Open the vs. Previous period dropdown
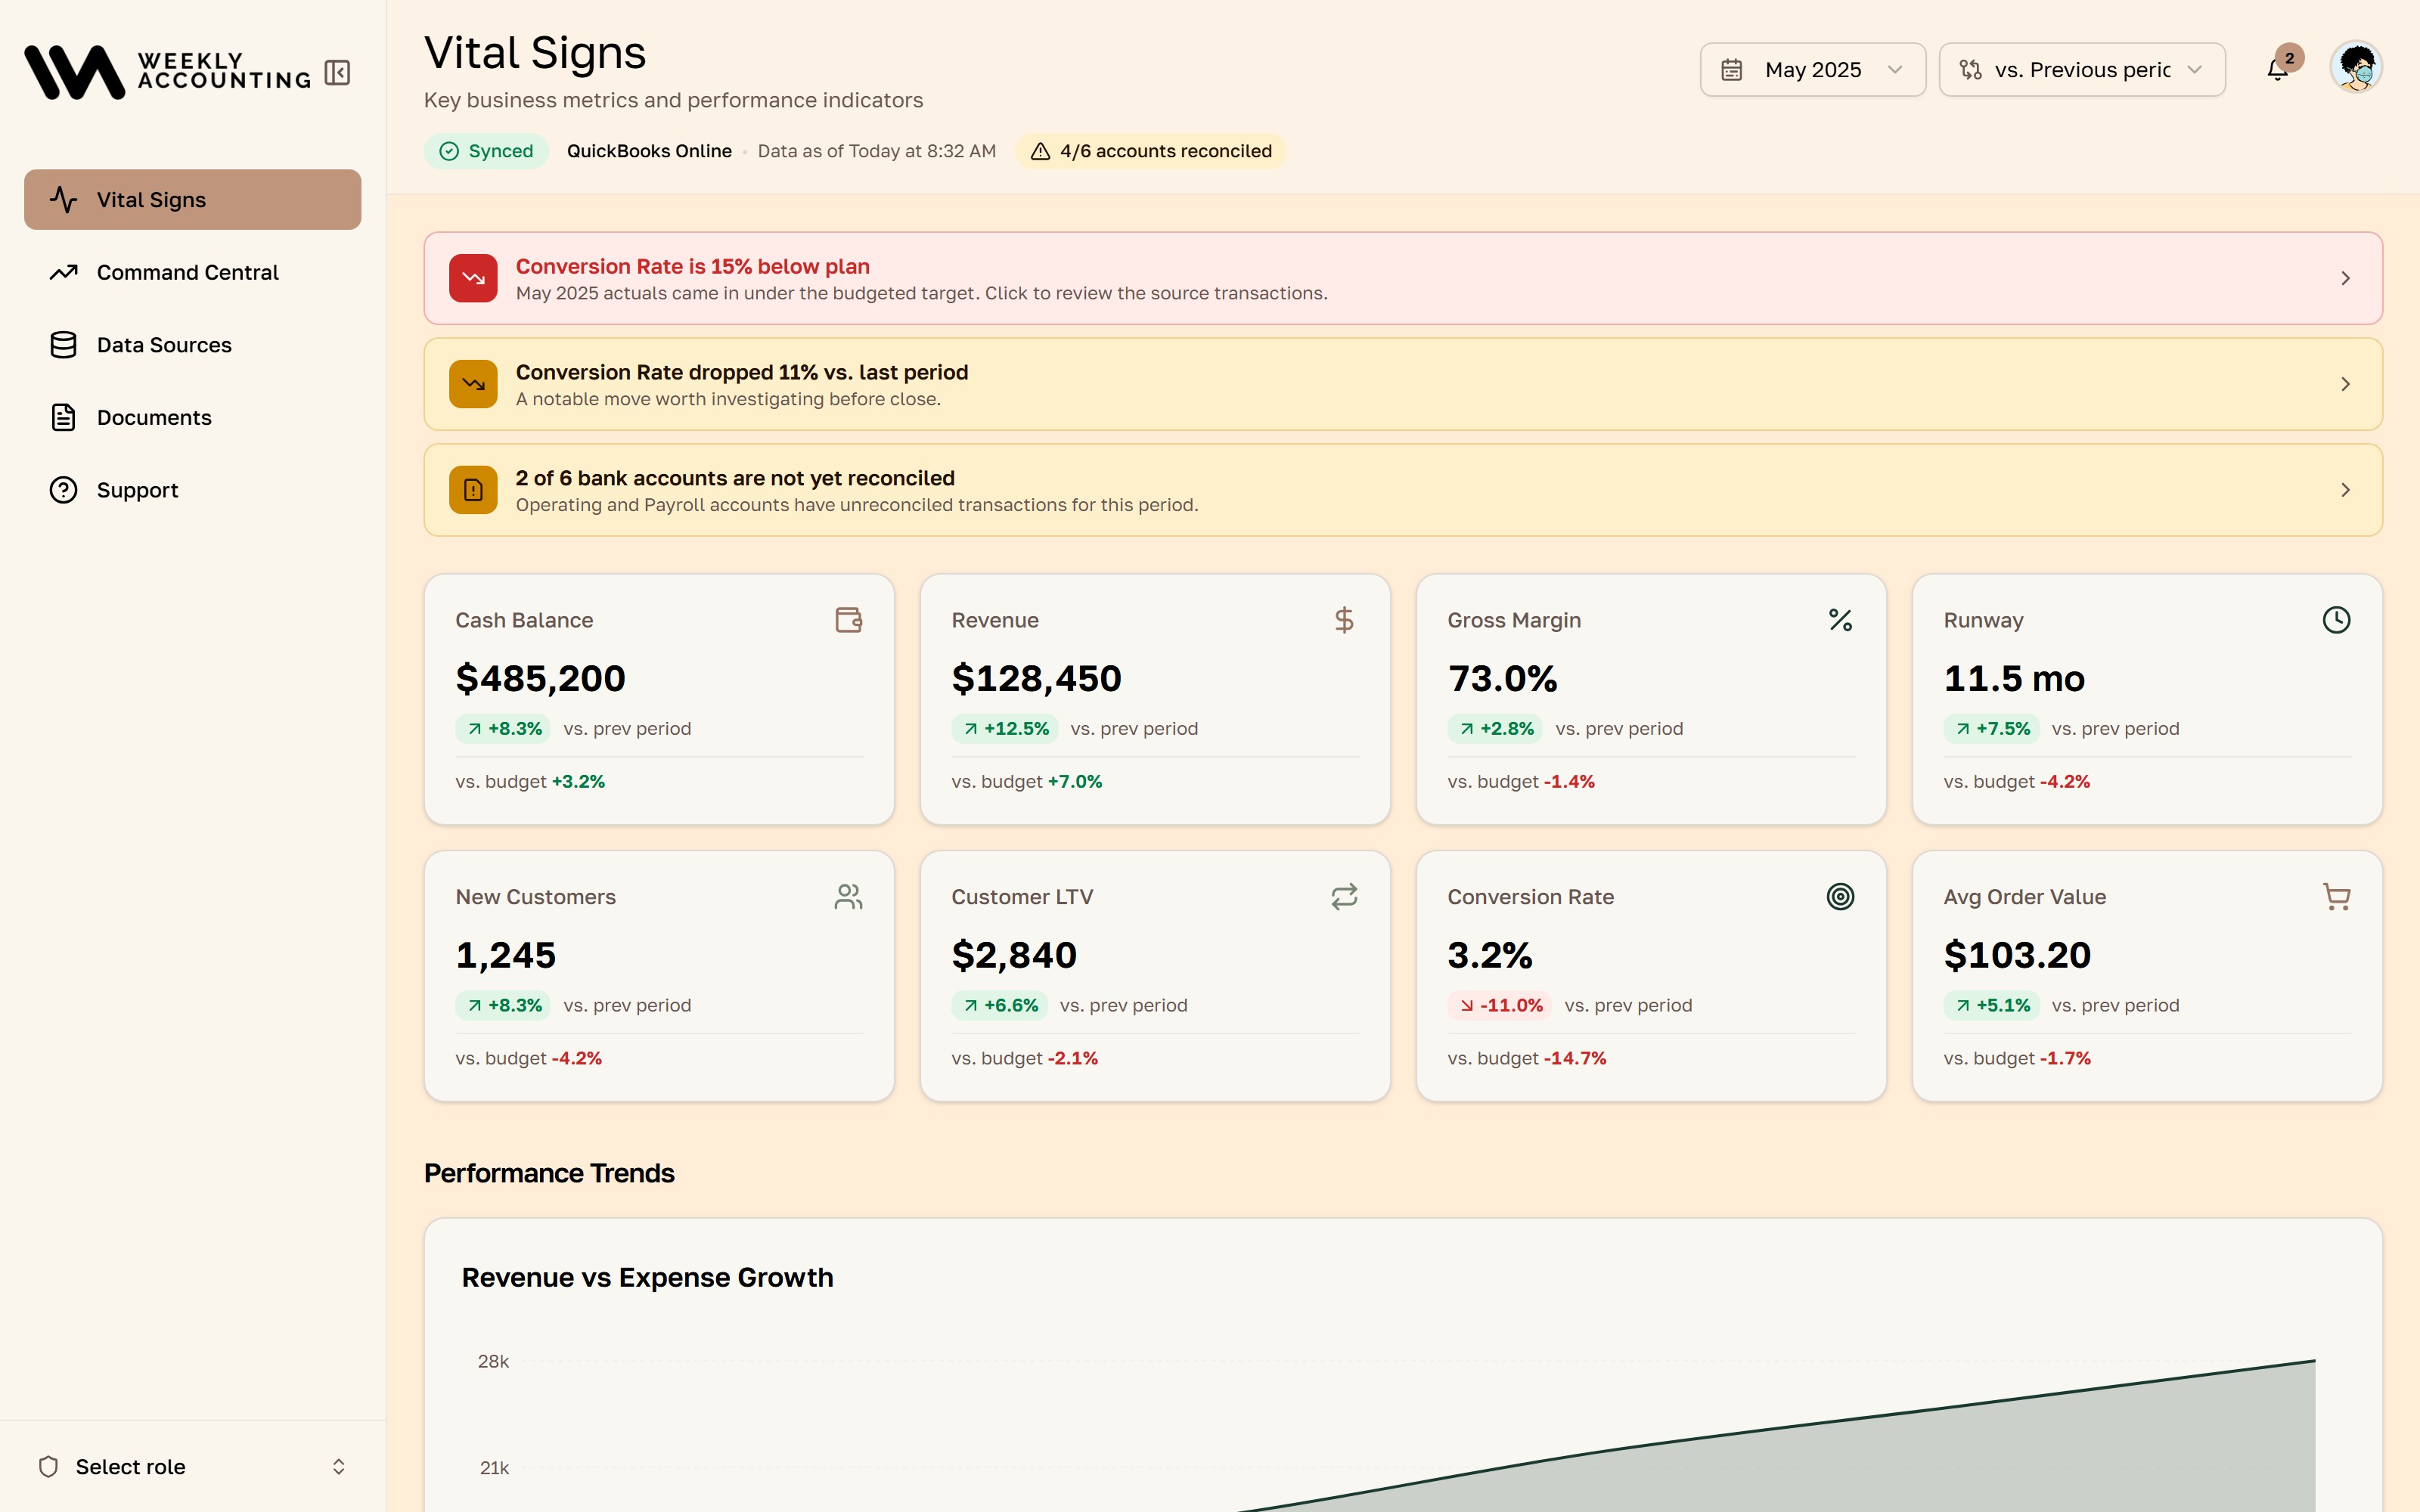 (2081, 70)
